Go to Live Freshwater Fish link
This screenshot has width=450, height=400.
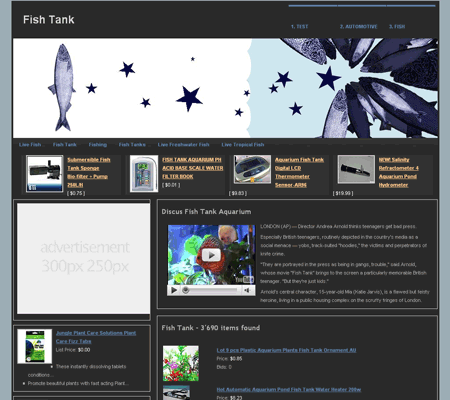coord(183,145)
